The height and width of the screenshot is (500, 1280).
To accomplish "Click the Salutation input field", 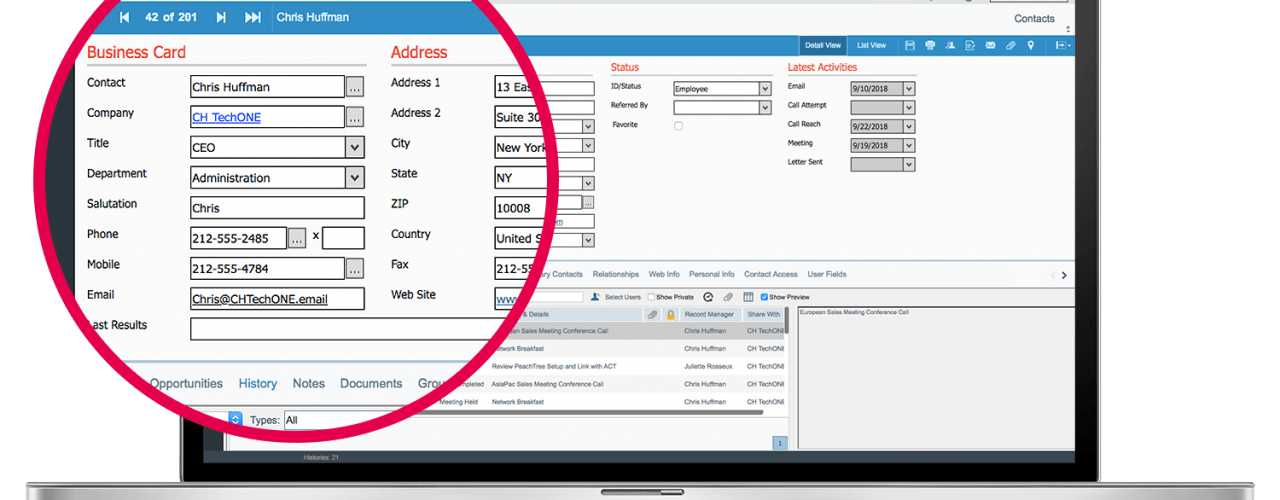I will pyautogui.click(x=277, y=208).
